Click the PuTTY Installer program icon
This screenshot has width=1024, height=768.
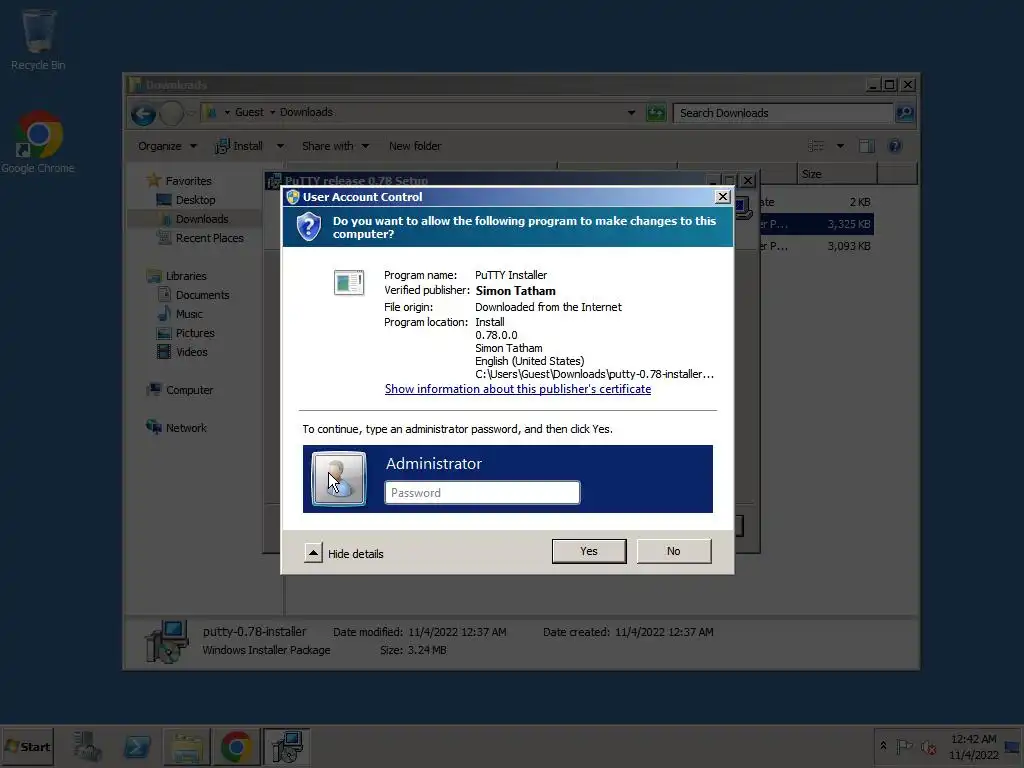pyautogui.click(x=349, y=283)
